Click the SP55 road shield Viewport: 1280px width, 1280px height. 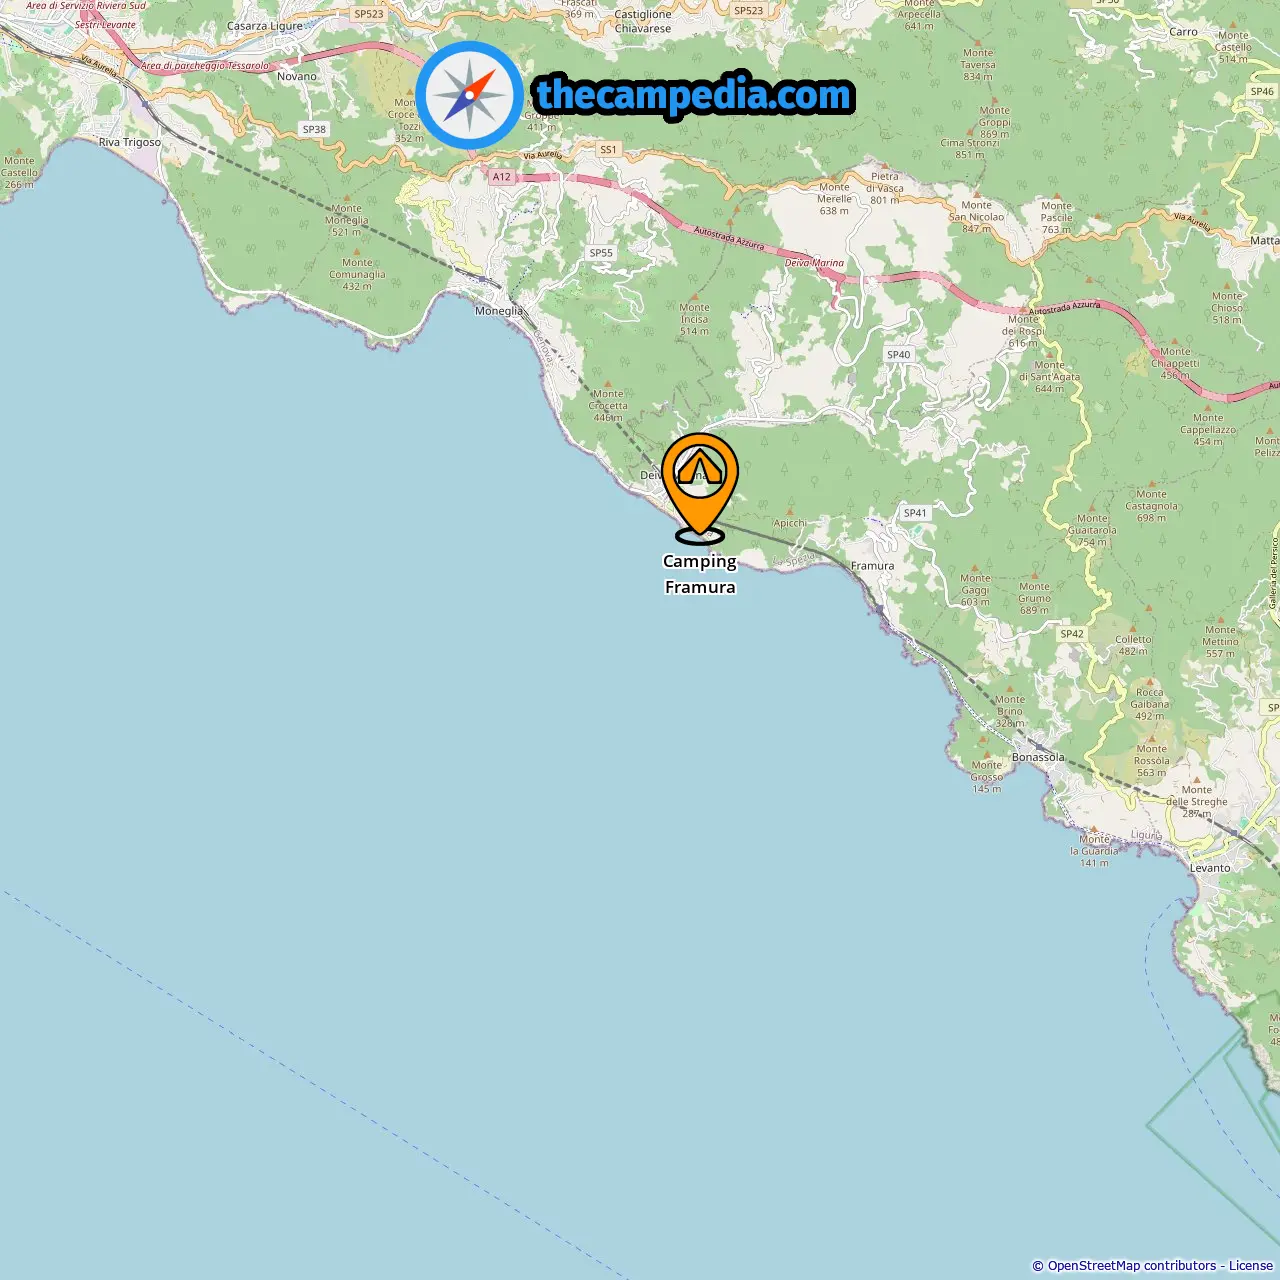tap(601, 253)
